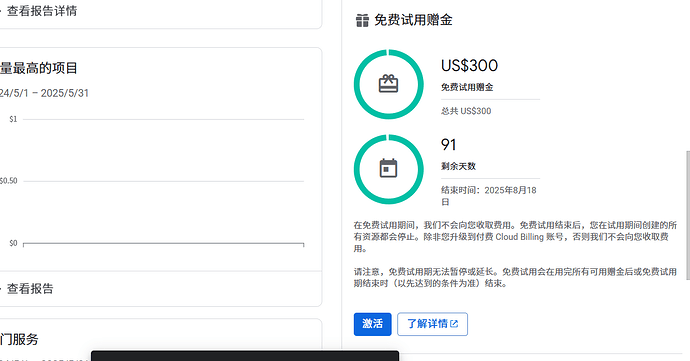Click the 总共 US$300 total text
This screenshot has width=690, height=361.
[466, 111]
